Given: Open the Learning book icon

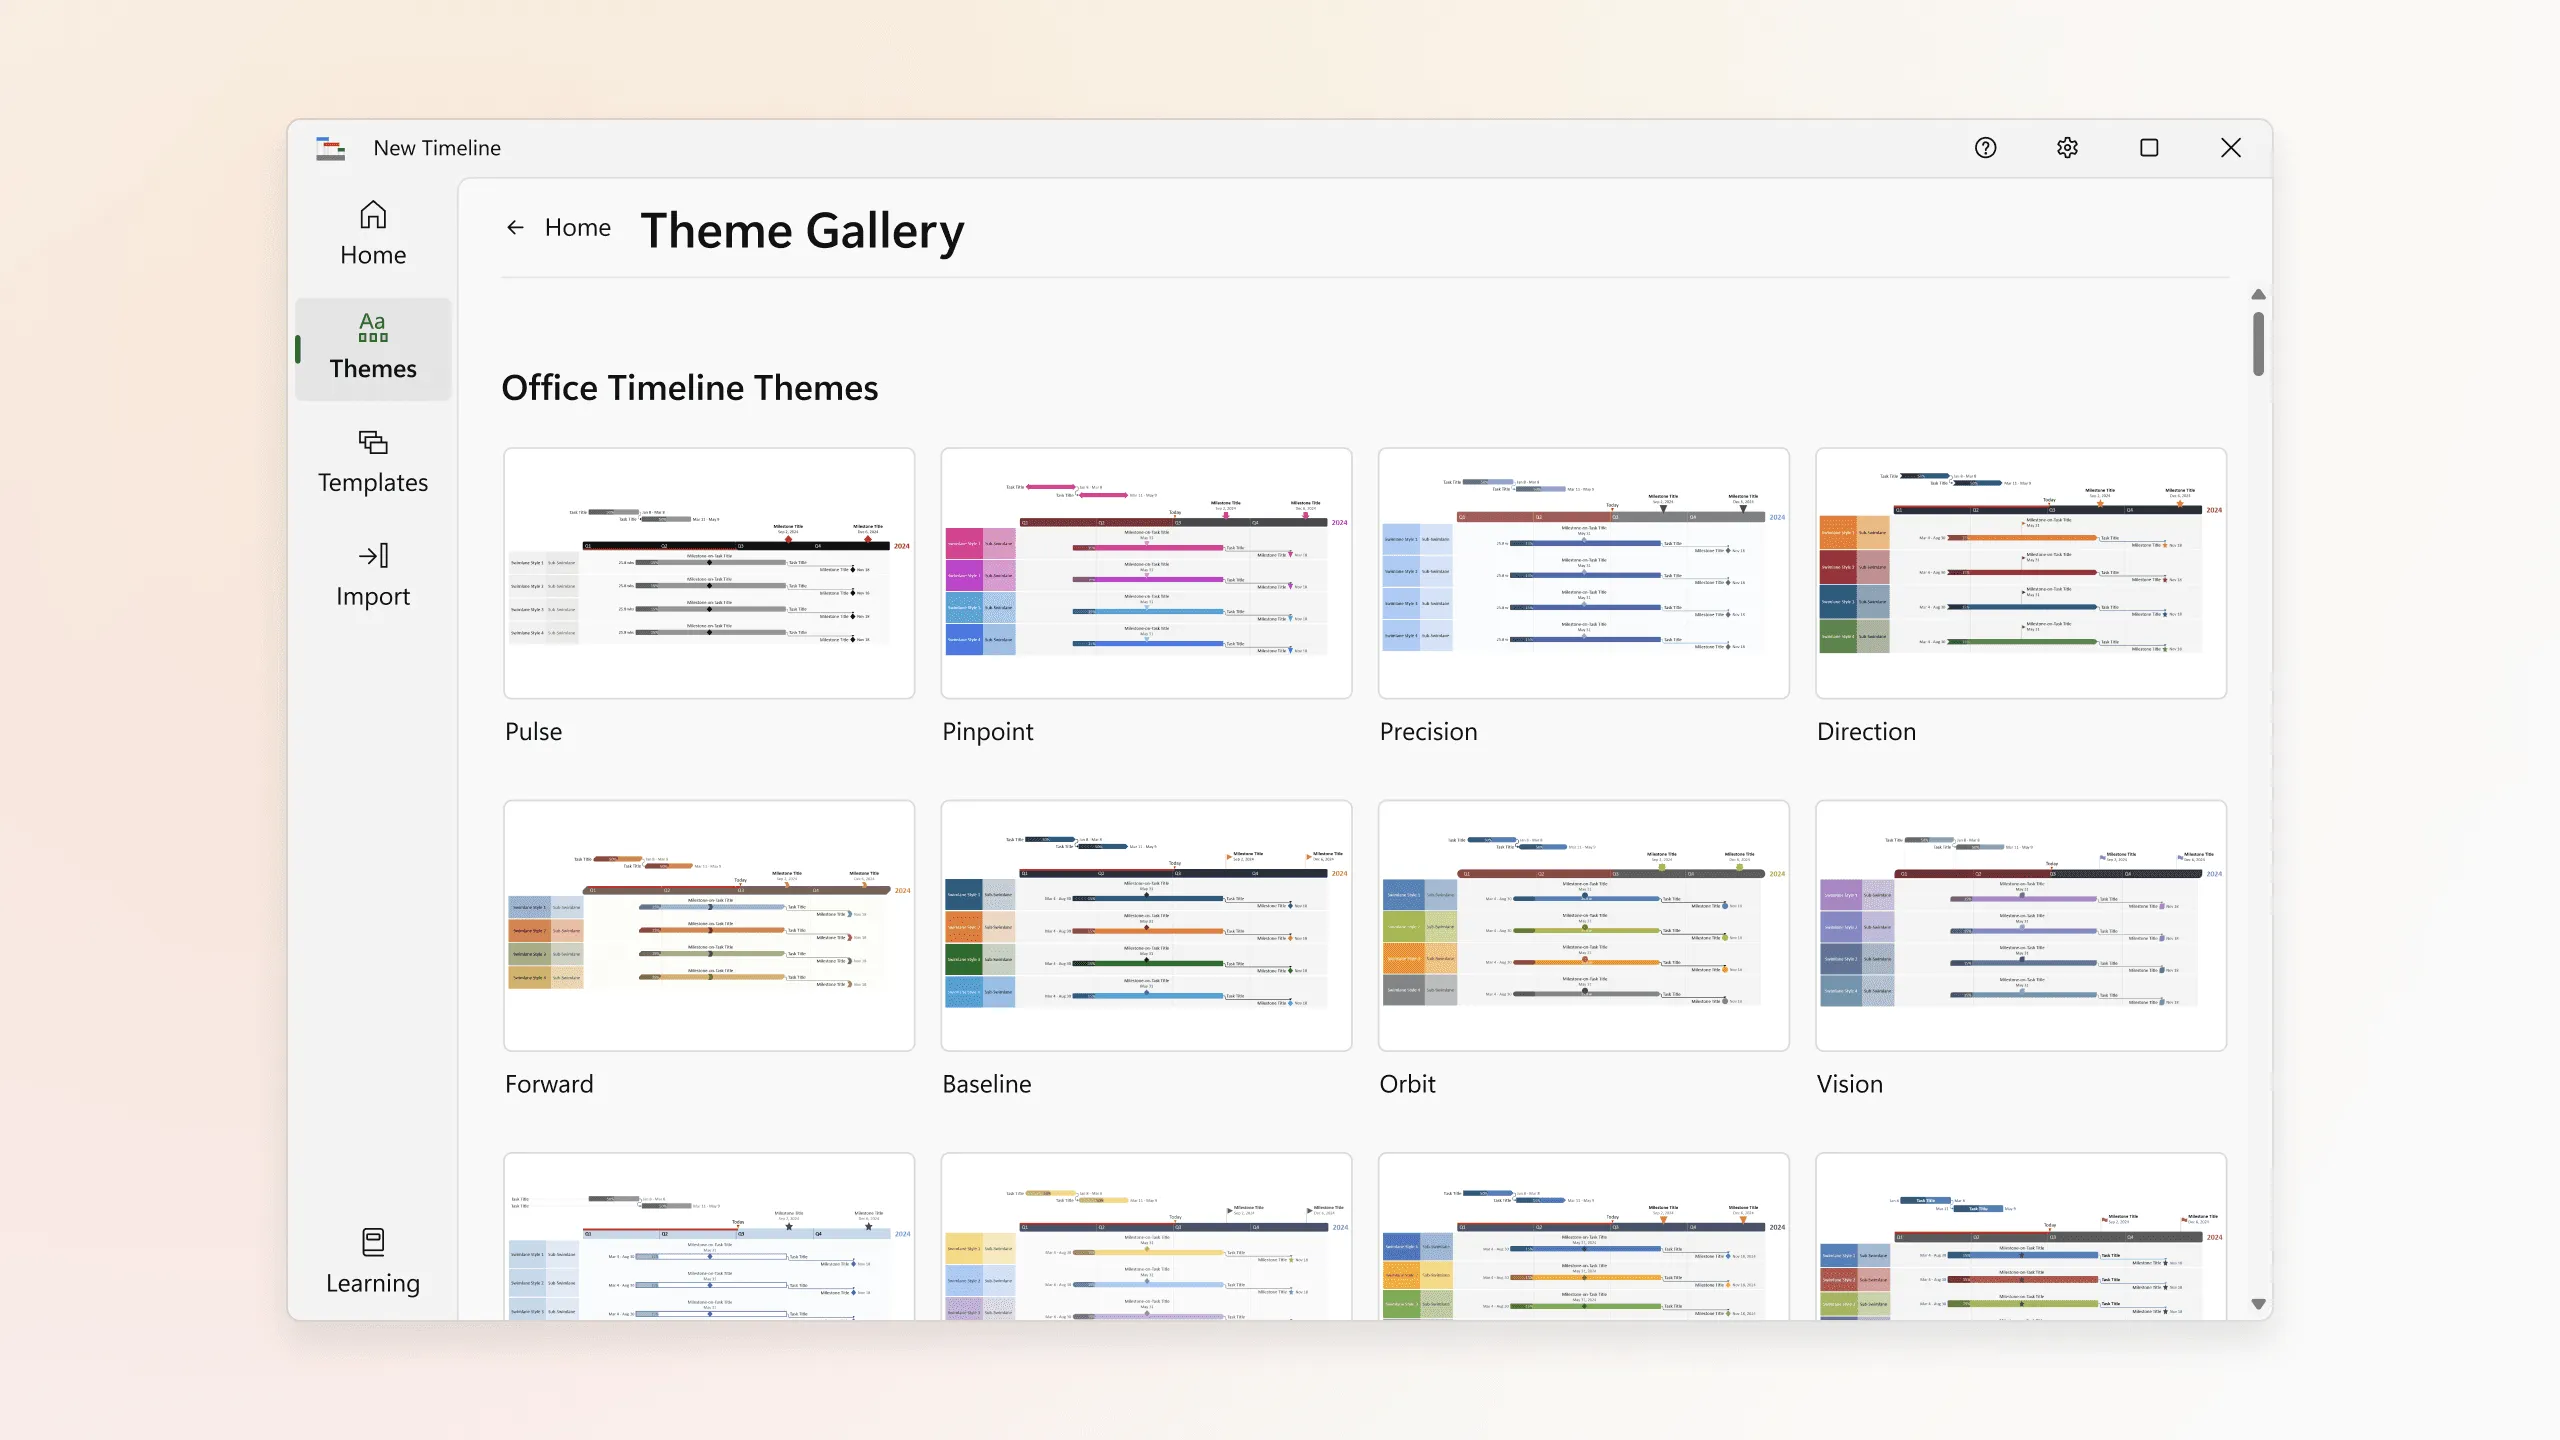Looking at the screenshot, I should pos(373,1242).
